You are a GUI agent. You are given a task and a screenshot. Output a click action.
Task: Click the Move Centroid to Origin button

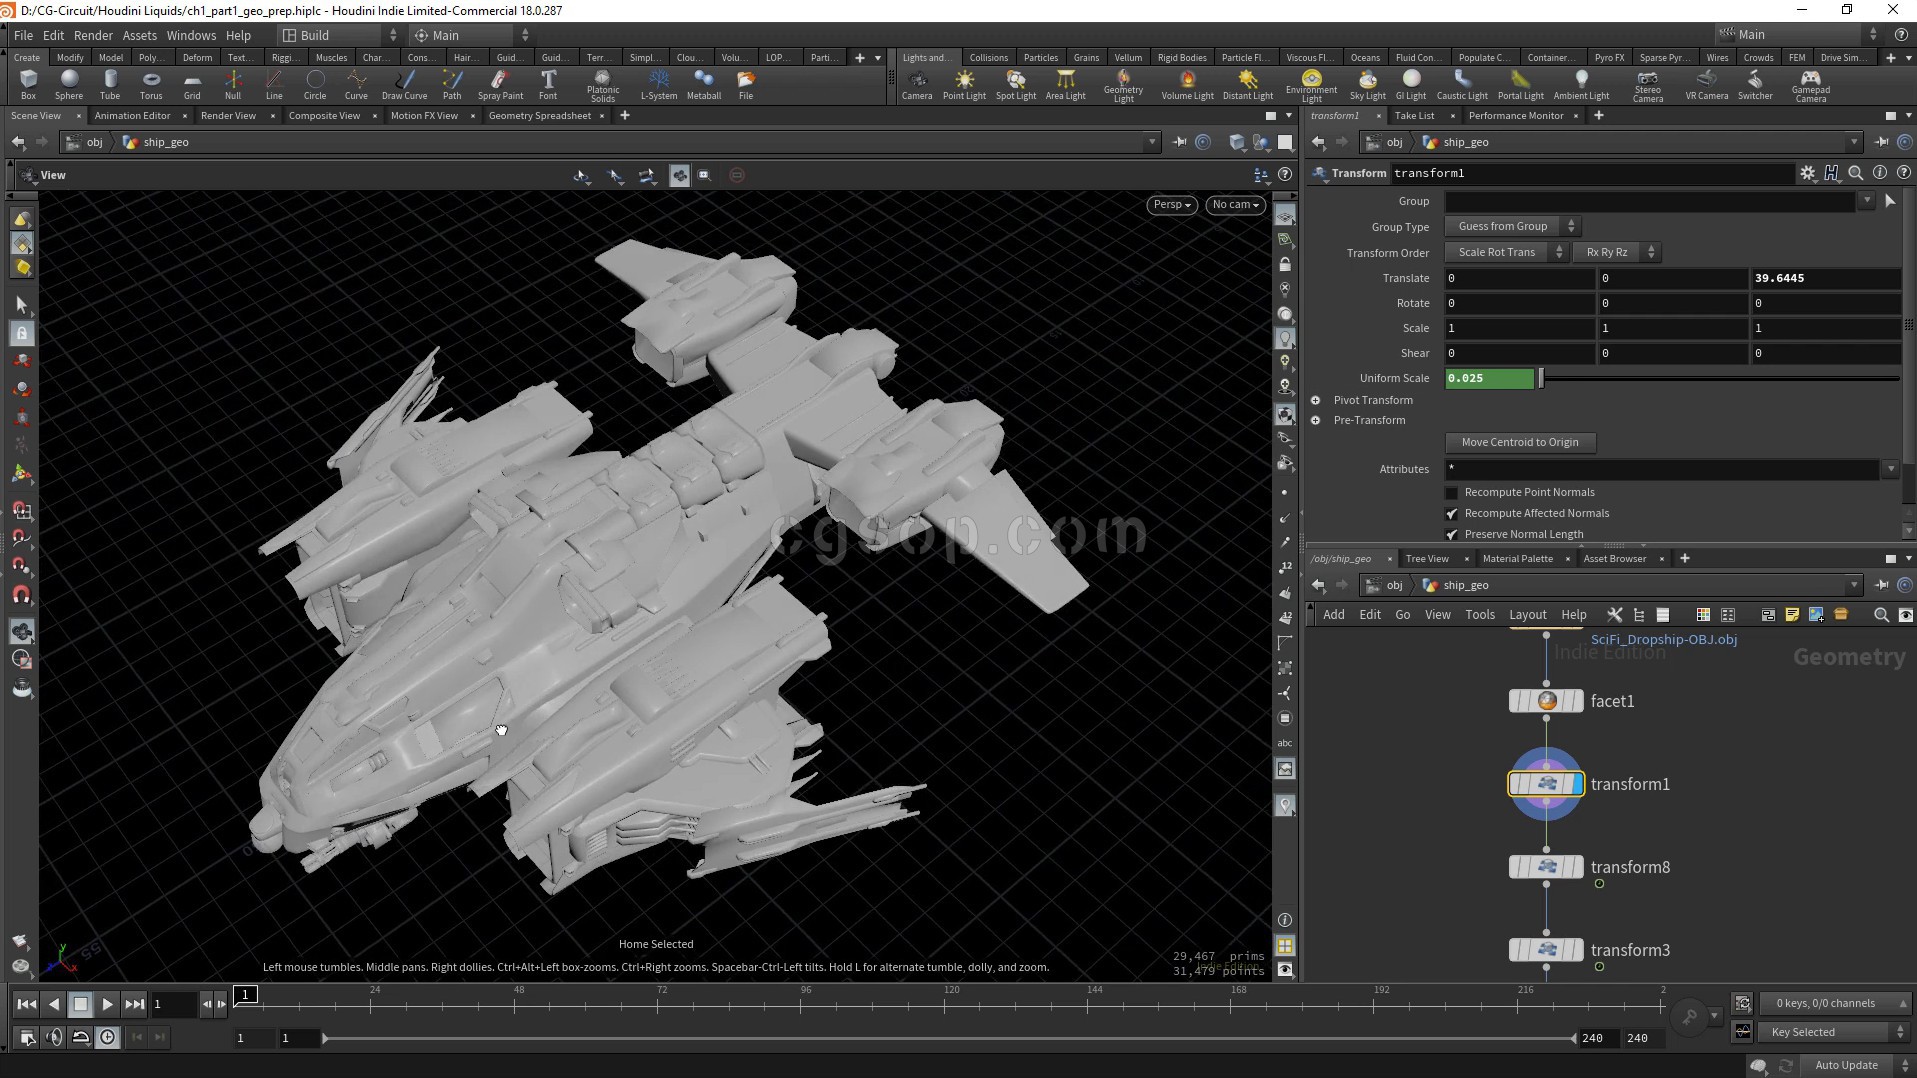pos(1519,442)
